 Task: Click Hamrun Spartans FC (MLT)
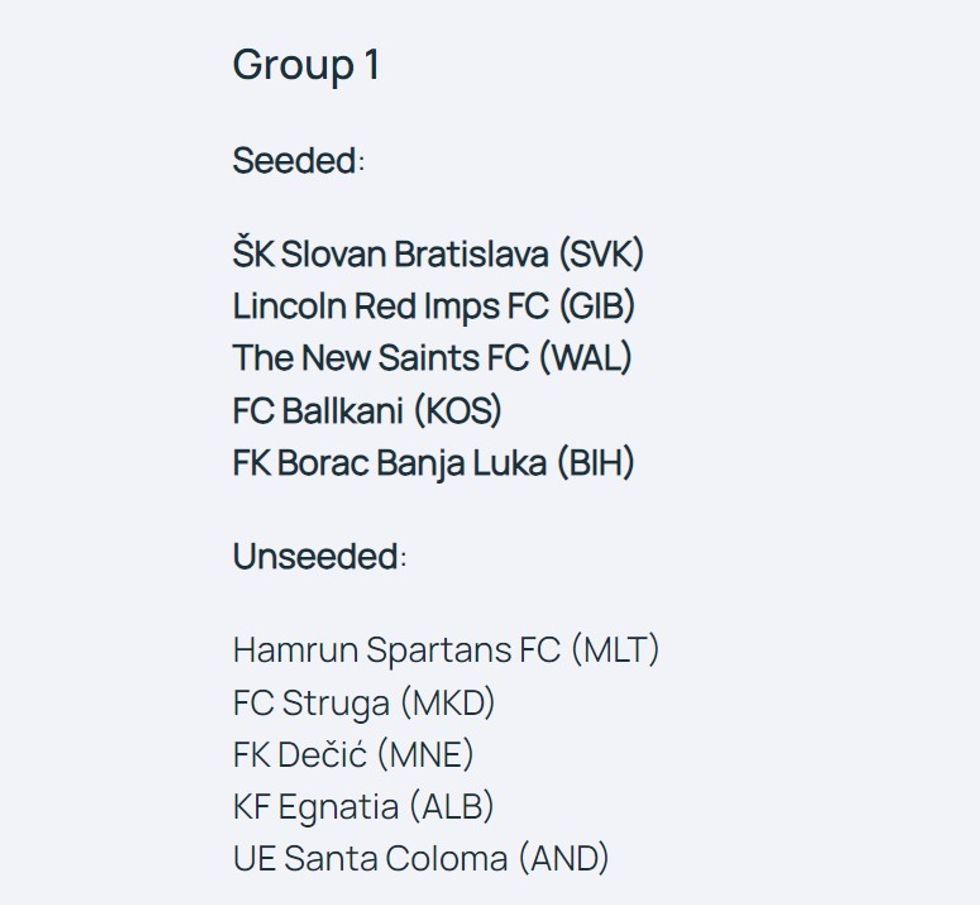(445, 650)
